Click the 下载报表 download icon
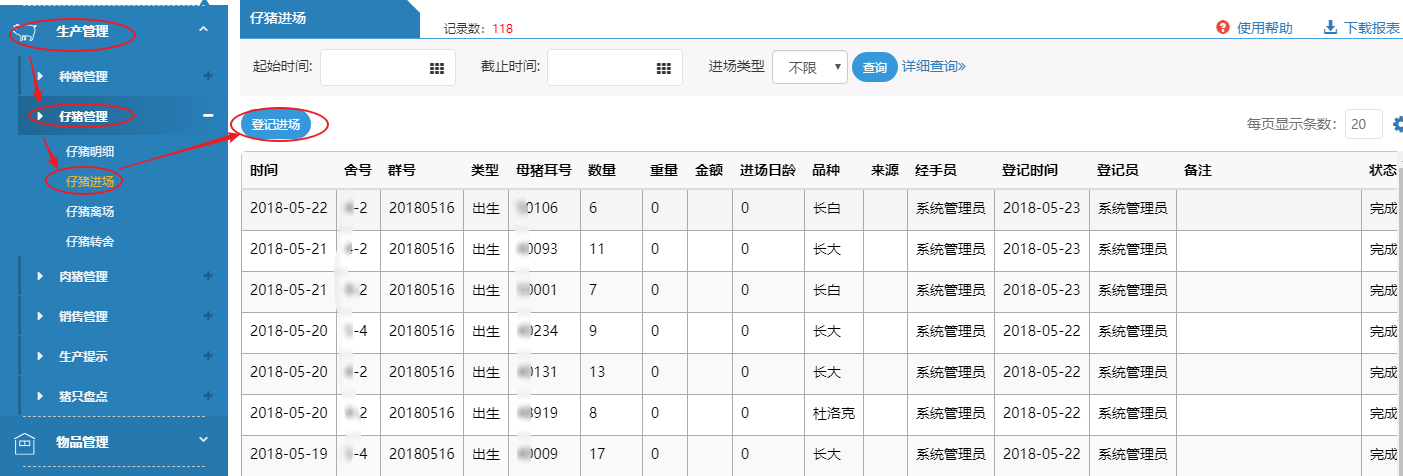This screenshot has height=476, width=1403. point(1330,27)
